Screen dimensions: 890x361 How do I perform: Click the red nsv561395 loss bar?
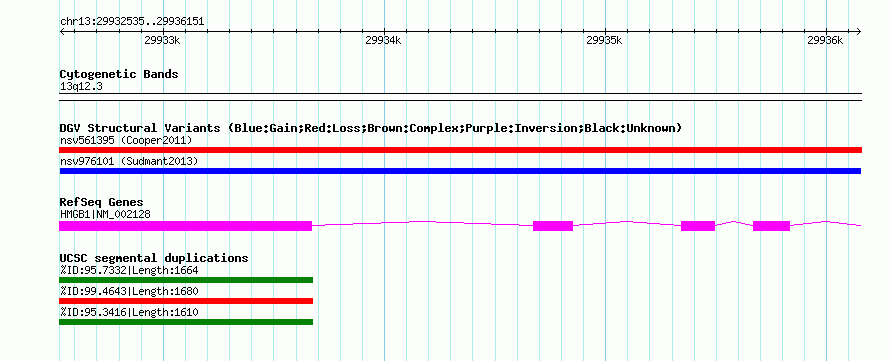(460, 150)
